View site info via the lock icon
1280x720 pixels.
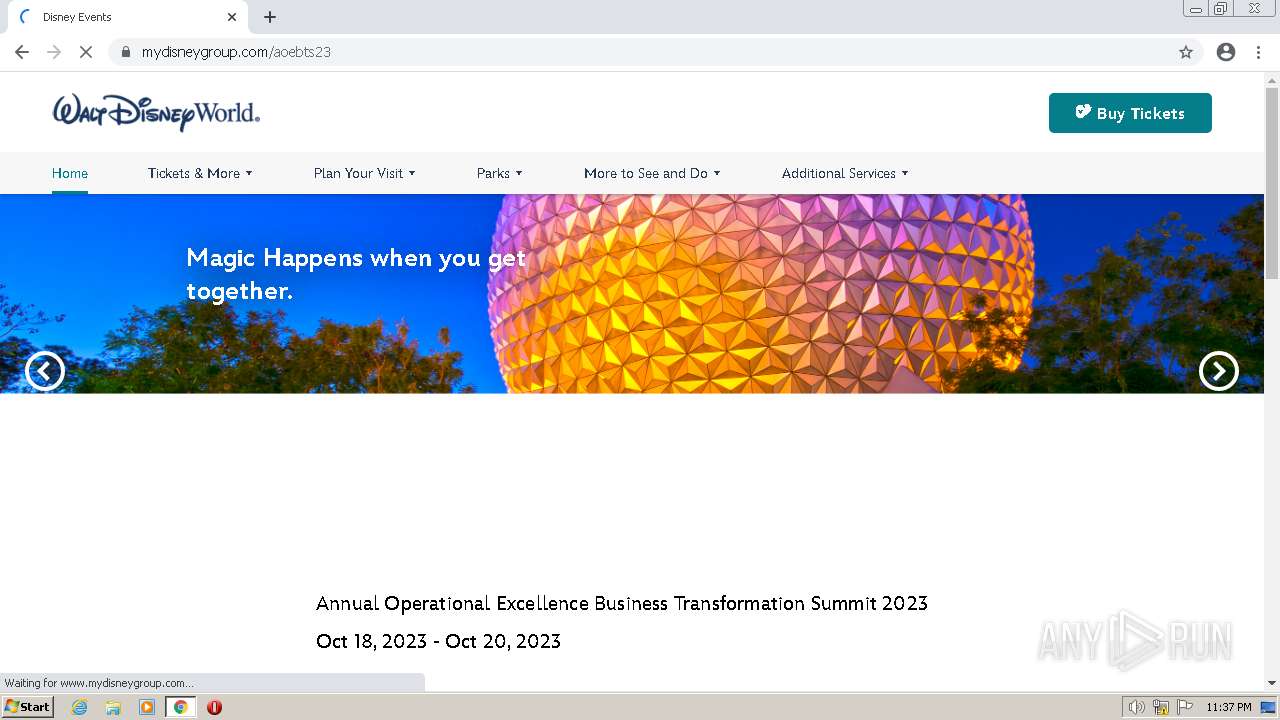126,52
